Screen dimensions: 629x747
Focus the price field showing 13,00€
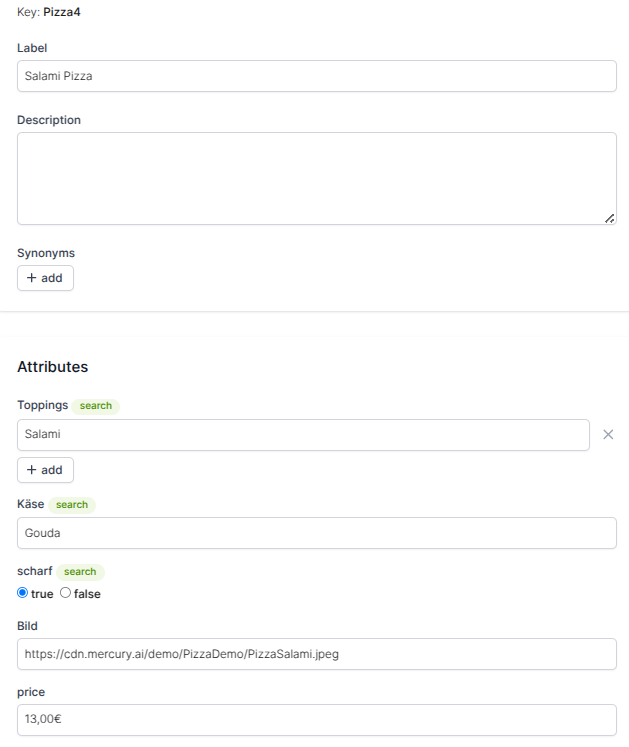pos(317,720)
